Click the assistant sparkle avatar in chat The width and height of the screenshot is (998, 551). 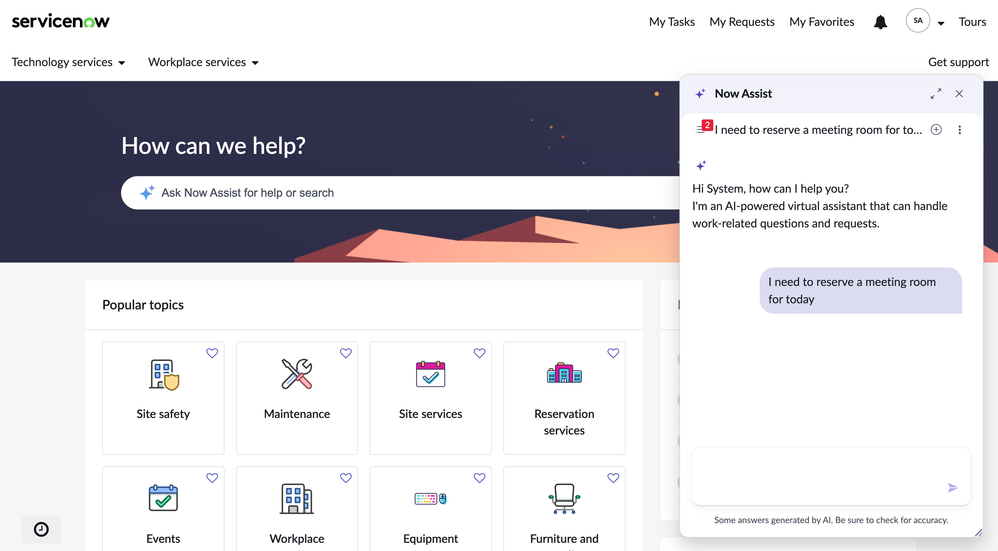pyautogui.click(x=701, y=165)
